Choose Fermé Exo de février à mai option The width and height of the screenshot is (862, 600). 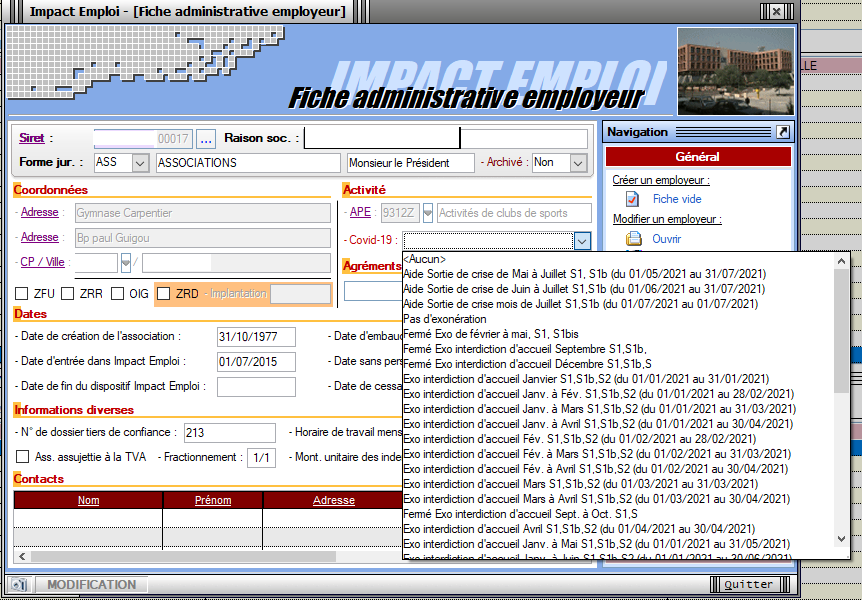click(x=491, y=334)
